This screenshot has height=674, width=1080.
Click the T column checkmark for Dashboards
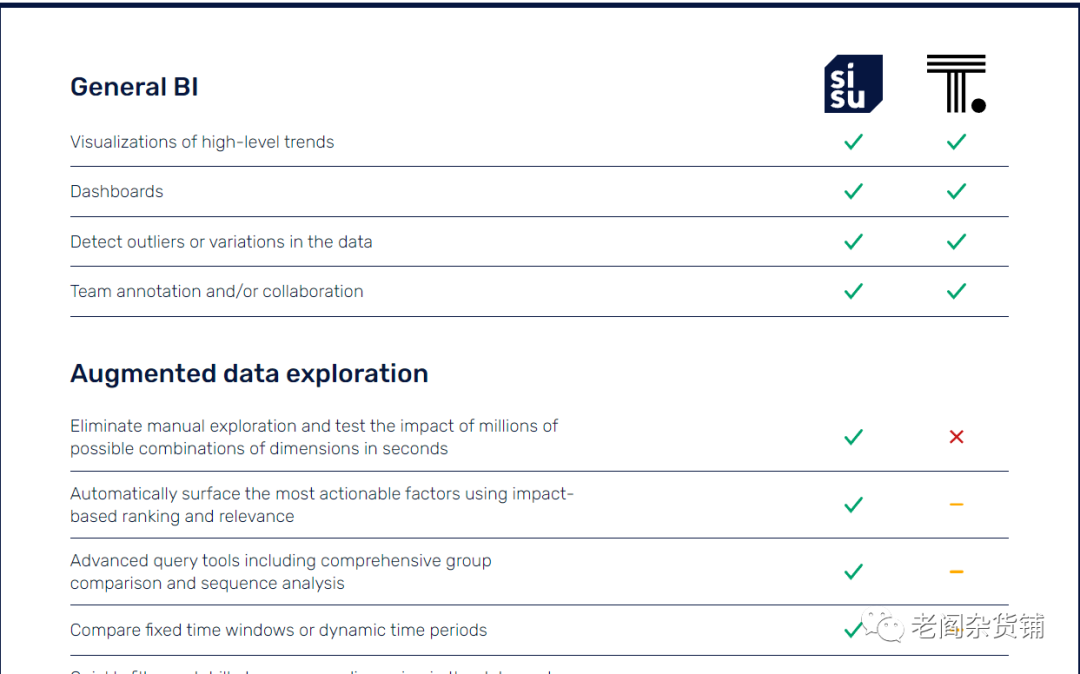click(956, 191)
